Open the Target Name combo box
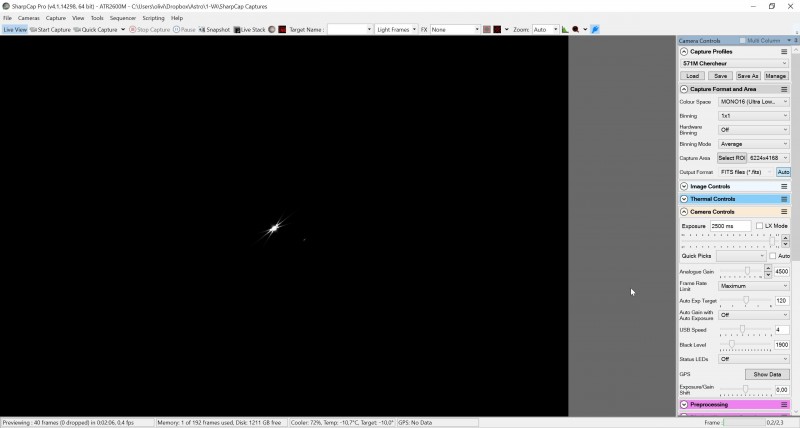 350,30
